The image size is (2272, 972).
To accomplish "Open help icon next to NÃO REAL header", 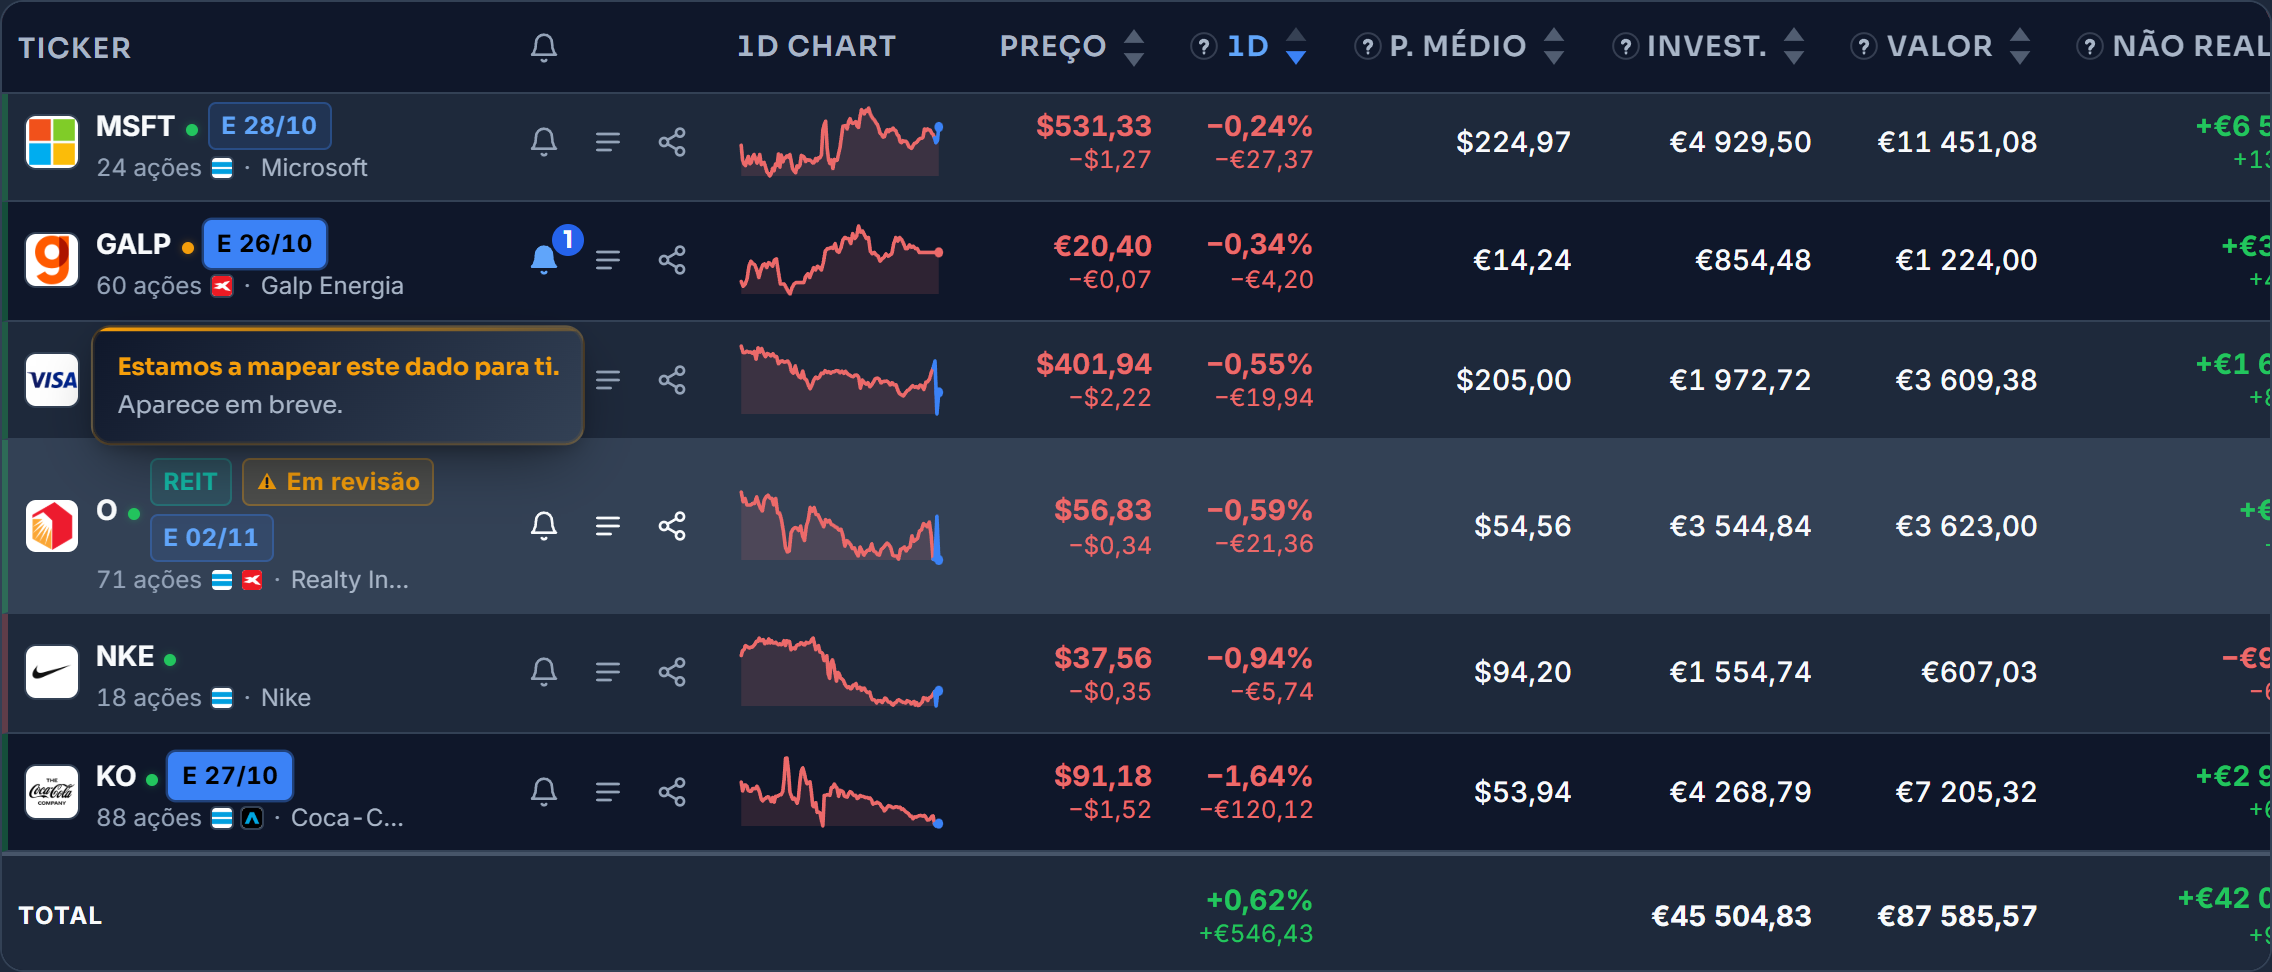I will [2089, 46].
